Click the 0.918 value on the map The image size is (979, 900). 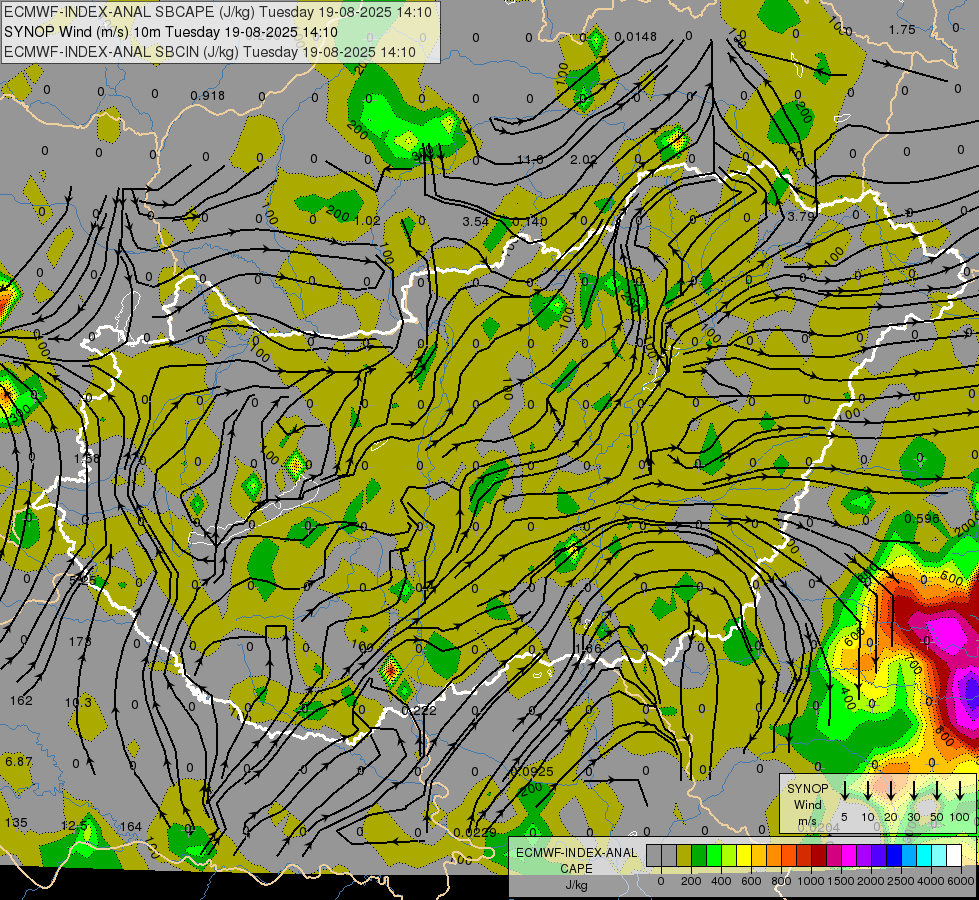point(207,96)
